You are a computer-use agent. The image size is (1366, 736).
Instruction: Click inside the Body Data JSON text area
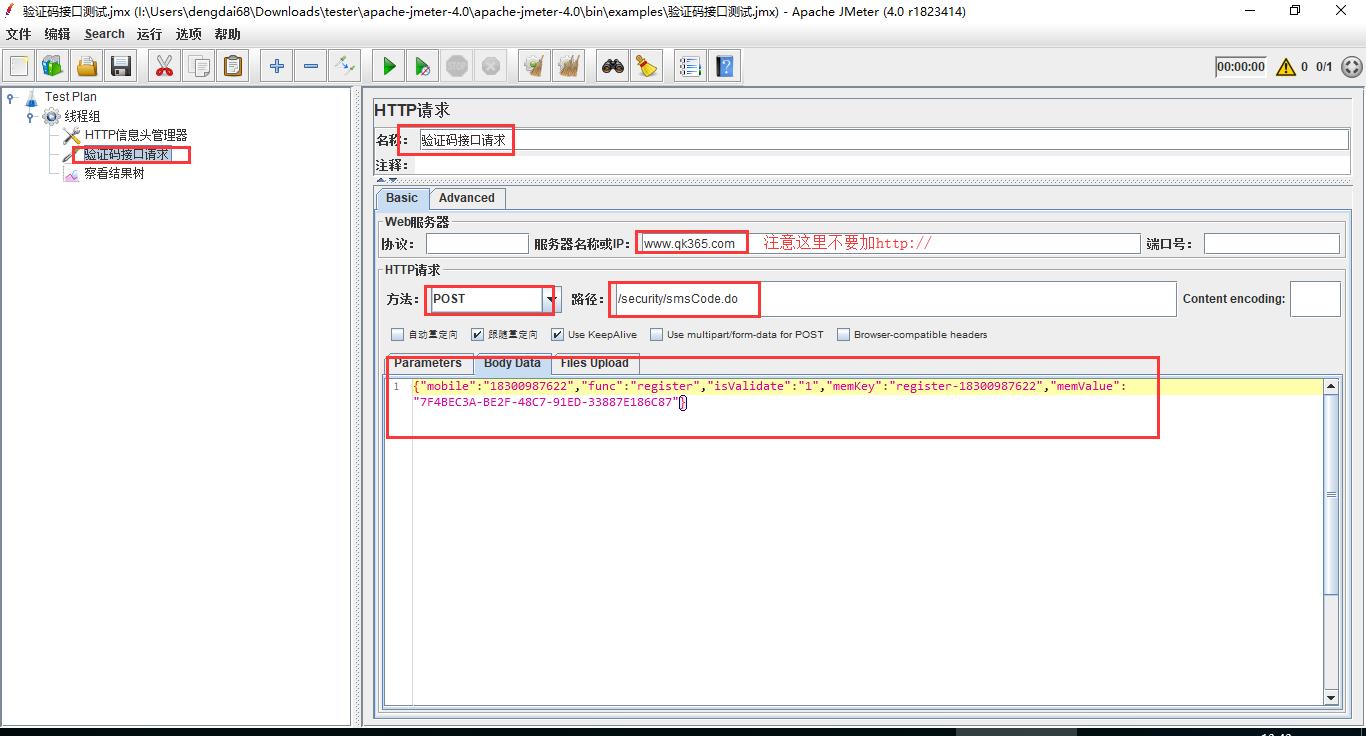[x=867, y=541]
